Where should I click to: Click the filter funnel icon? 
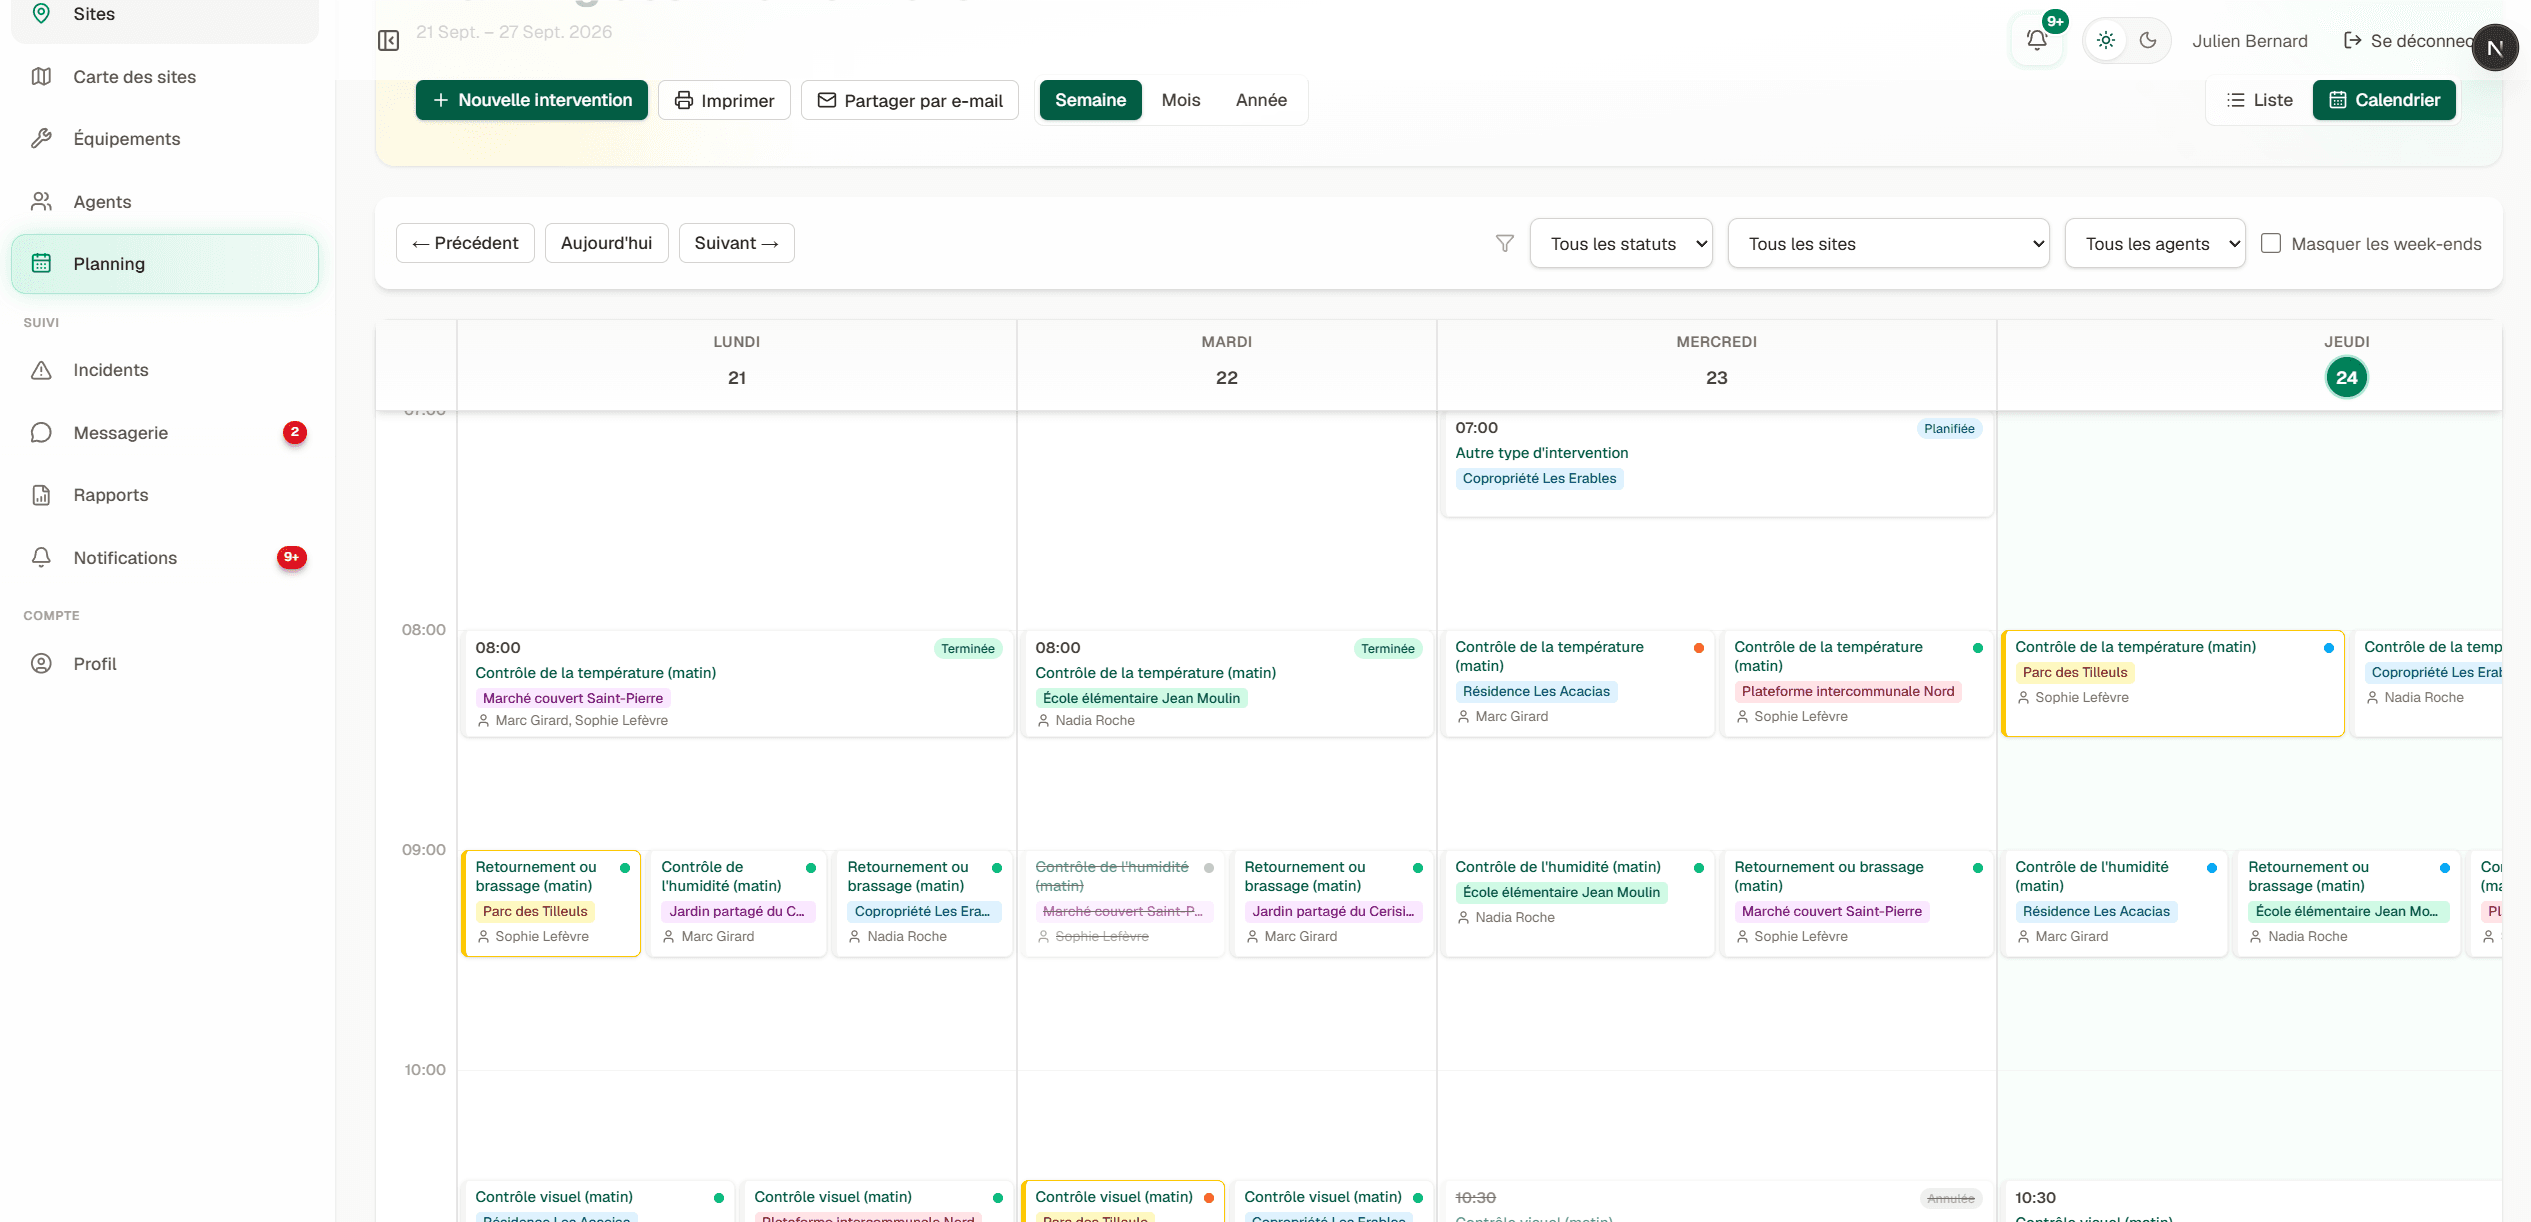(1504, 243)
